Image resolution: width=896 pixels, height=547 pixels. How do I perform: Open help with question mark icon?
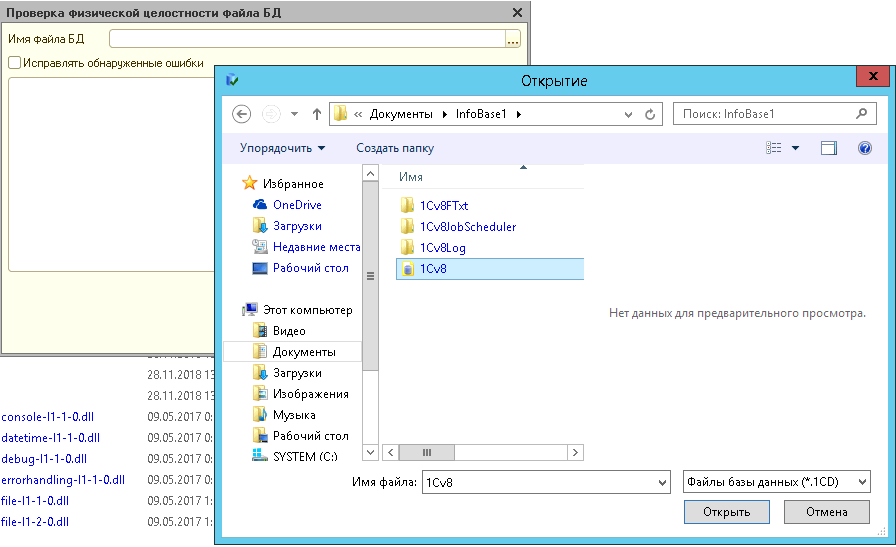coord(865,148)
